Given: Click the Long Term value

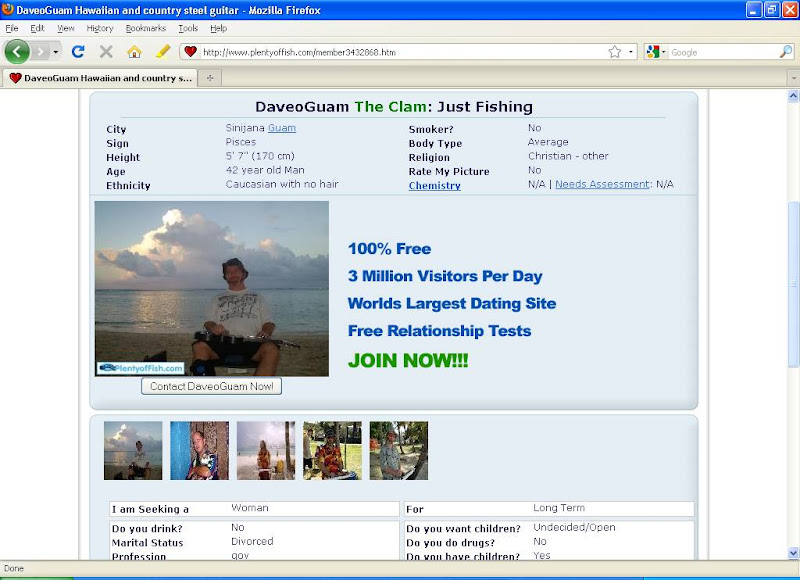Looking at the screenshot, I should (559, 508).
